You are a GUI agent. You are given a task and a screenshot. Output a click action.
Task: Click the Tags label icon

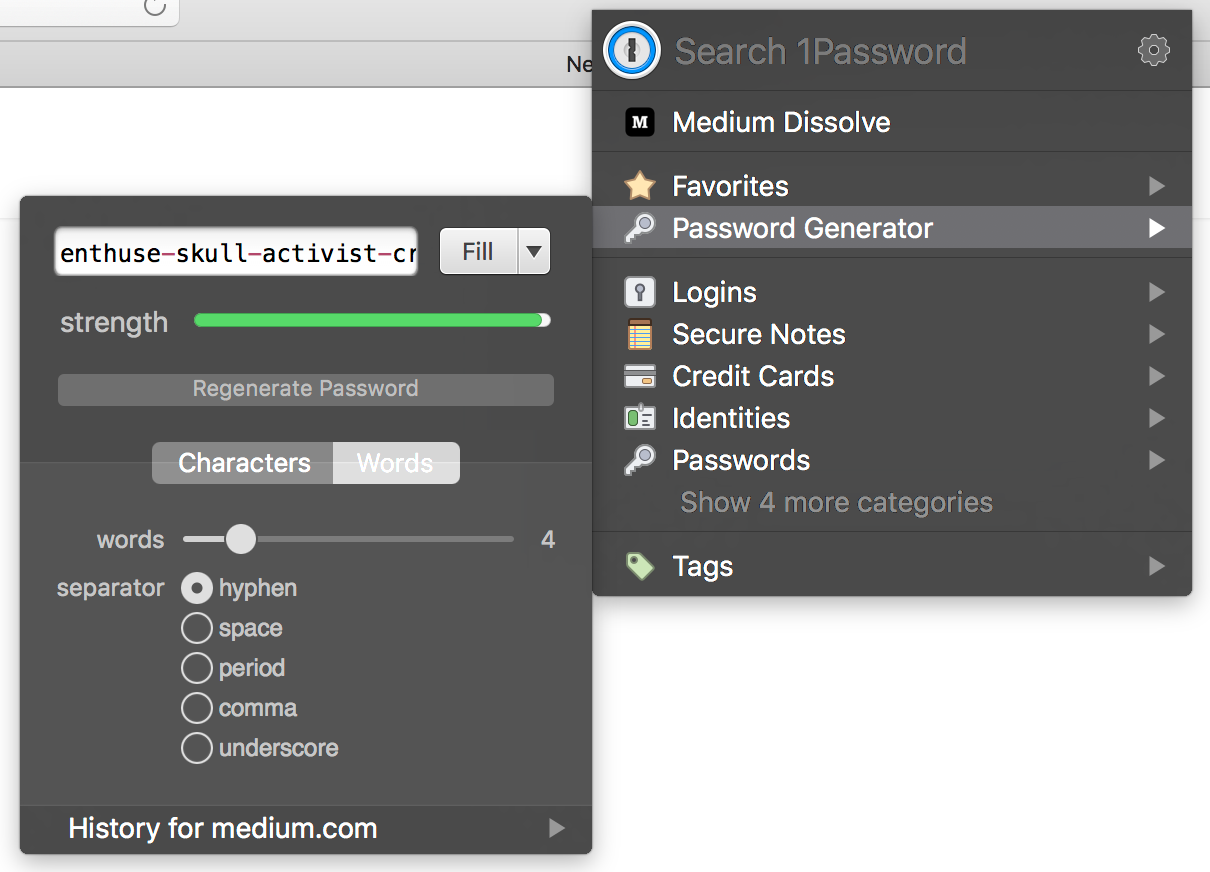click(x=640, y=566)
